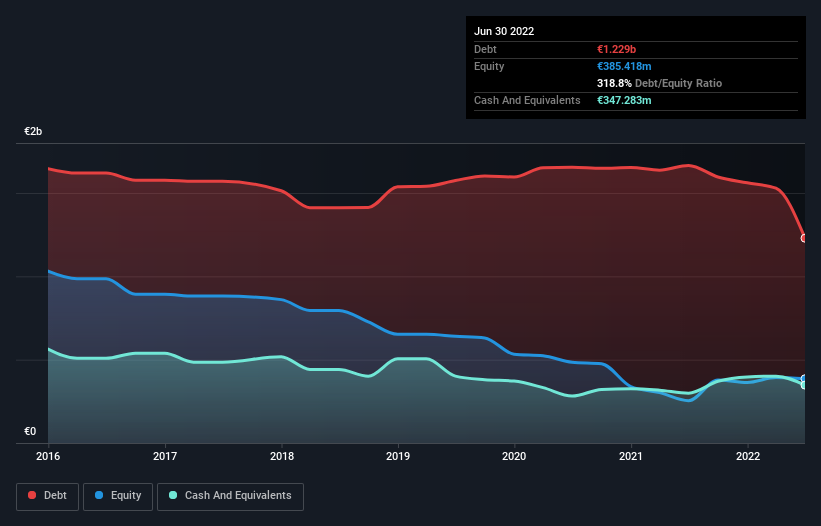The height and width of the screenshot is (526, 821).
Task: Click Cash And Equivalents tooltip label
Action: (x=527, y=100)
